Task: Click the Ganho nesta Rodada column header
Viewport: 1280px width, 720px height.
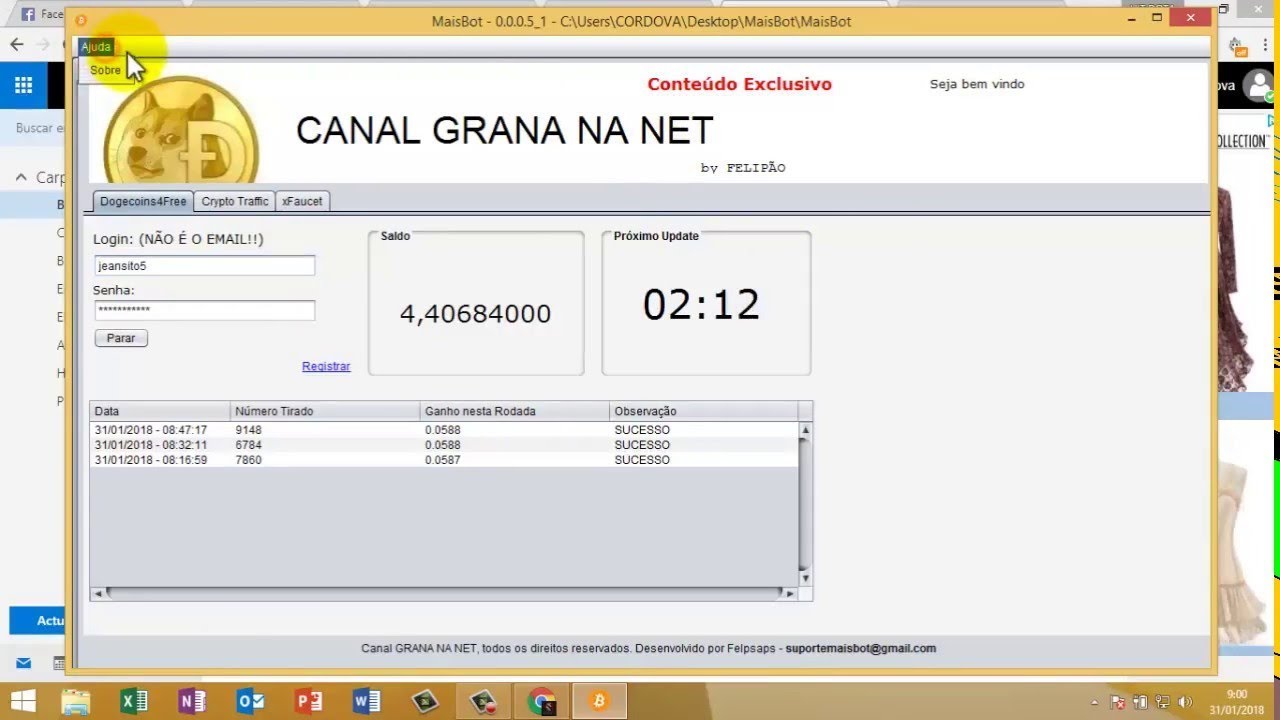Action: point(515,411)
